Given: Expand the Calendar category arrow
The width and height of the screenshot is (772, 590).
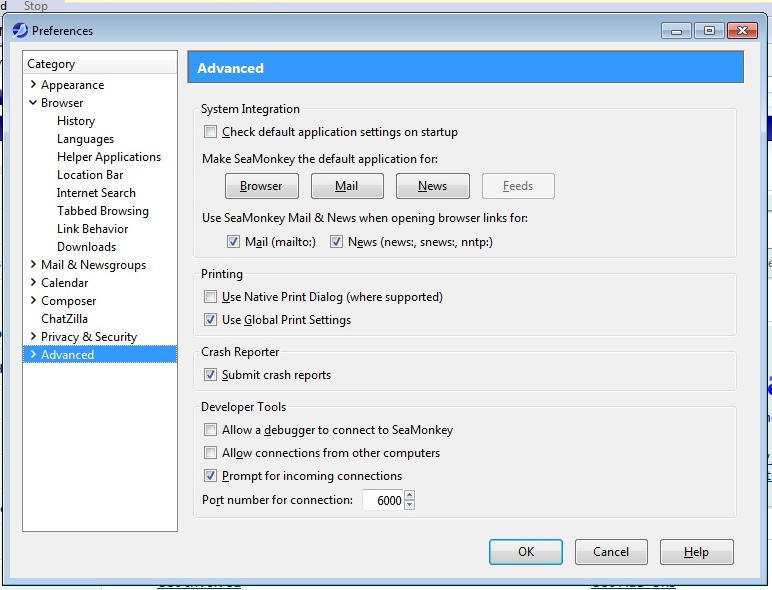Looking at the screenshot, I should coord(33,282).
